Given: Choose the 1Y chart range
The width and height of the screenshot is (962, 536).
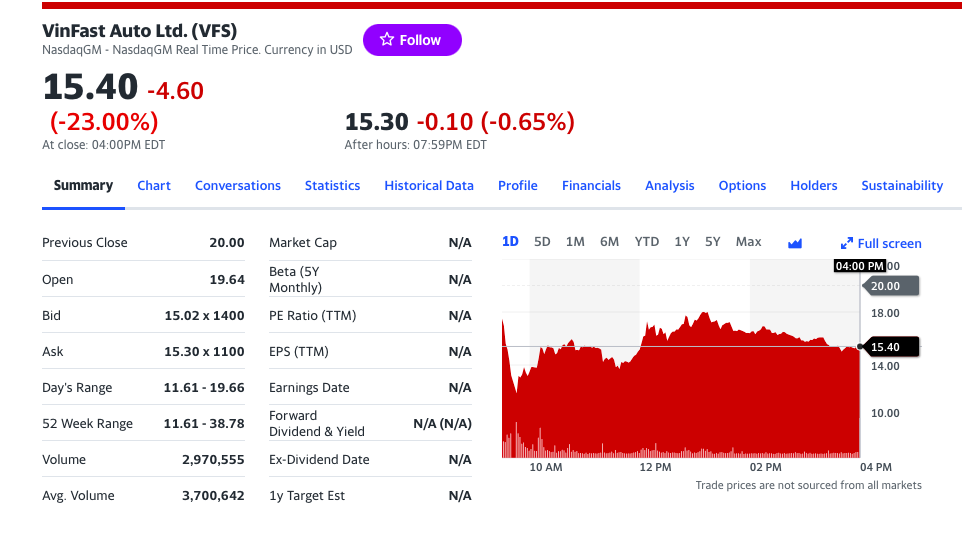Looking at the screenshot, I should (x=682, y=242).
